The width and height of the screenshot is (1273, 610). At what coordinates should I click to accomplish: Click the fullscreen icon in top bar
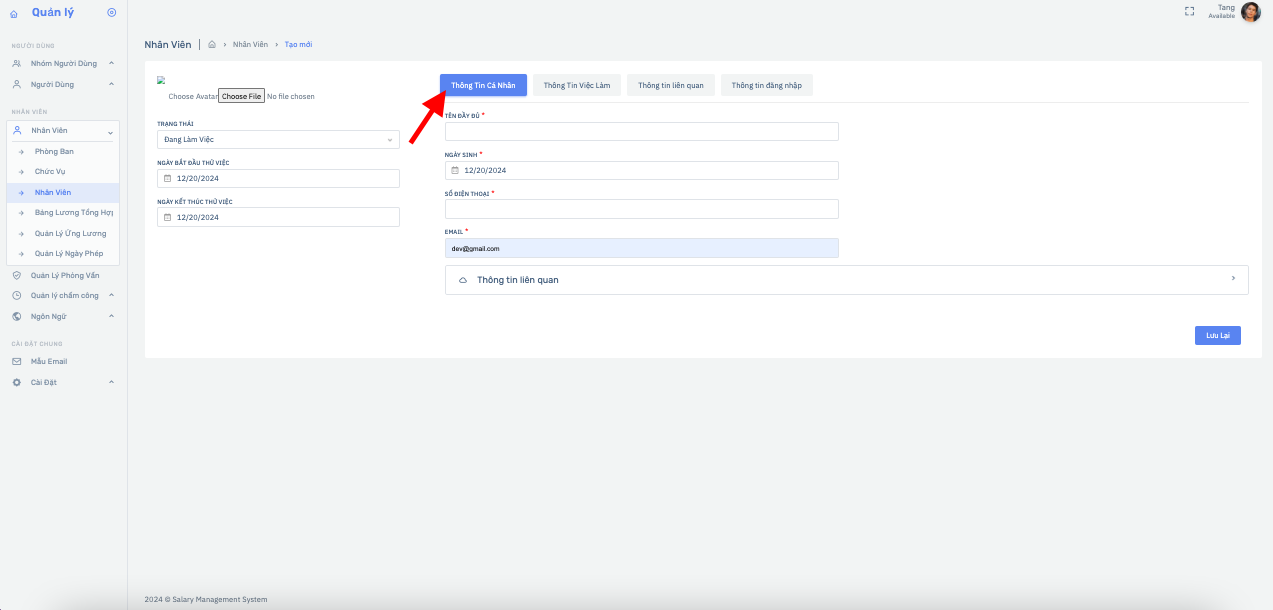[x=1189, y=12]
